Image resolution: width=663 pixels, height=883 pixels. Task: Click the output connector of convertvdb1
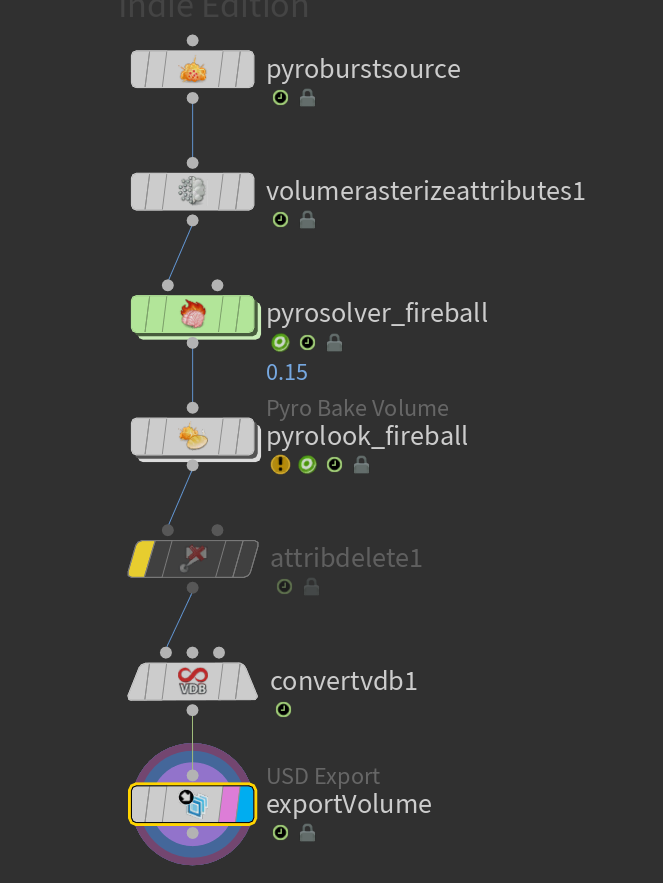(x=193, y=711)
